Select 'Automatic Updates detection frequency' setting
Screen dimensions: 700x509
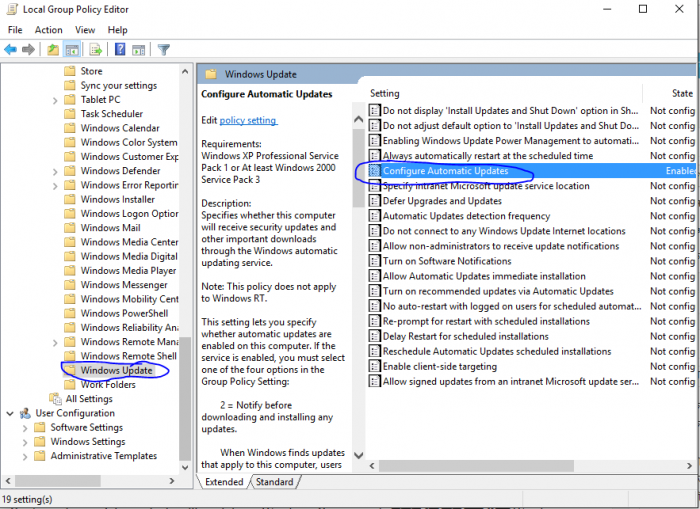click(x=466, y=216)
